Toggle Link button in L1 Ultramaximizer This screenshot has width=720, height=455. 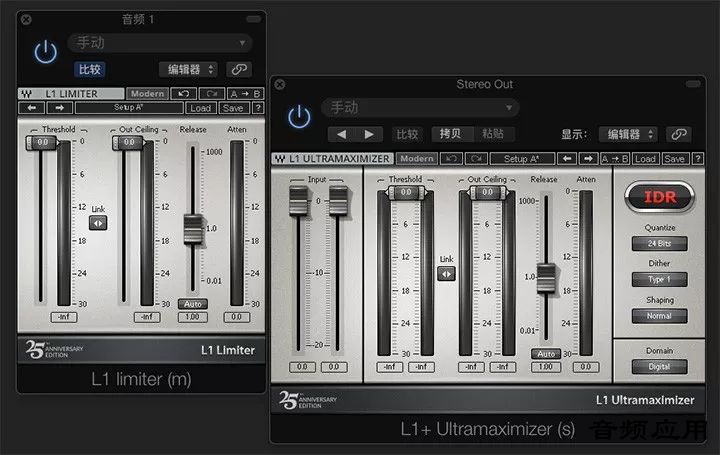pos(446,274)
